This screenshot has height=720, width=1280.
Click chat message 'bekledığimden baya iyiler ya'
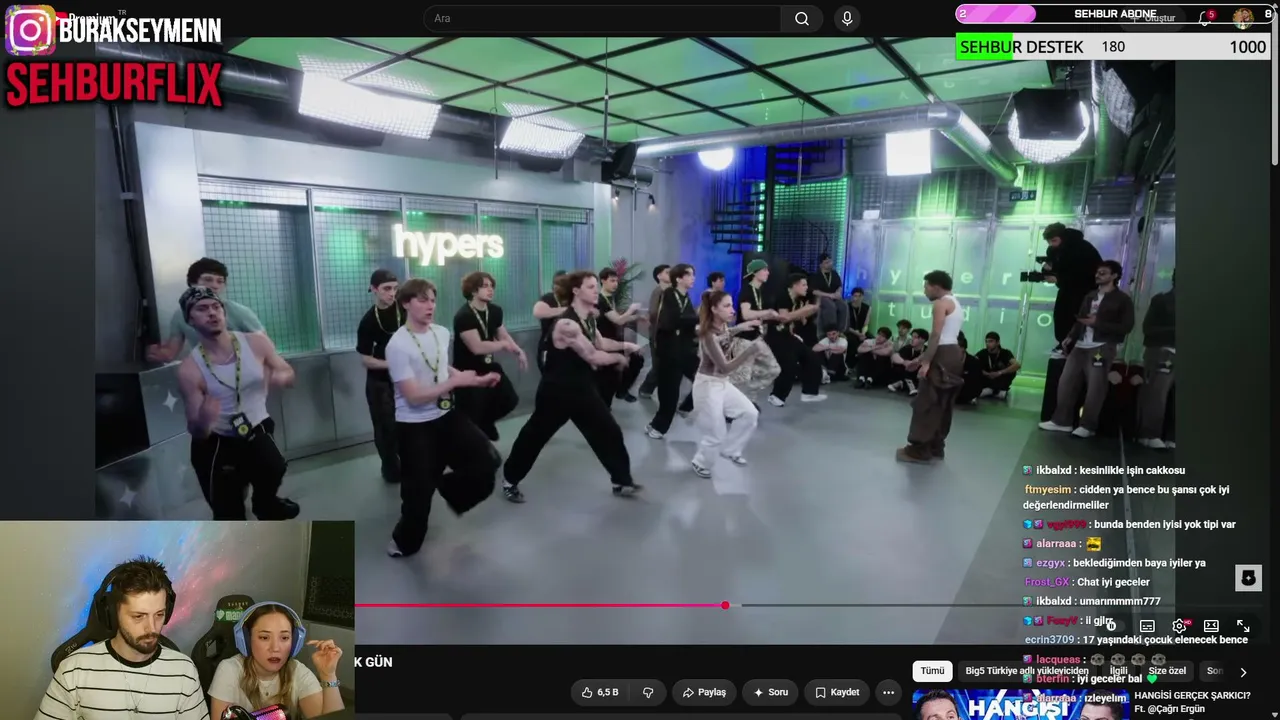pyautogui.click(x=1139, y=563)
